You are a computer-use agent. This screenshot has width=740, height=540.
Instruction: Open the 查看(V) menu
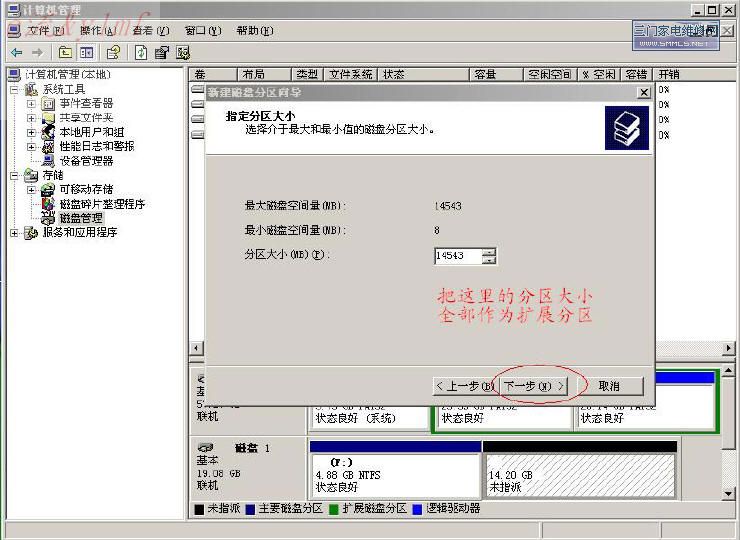[x=150, y=31]
